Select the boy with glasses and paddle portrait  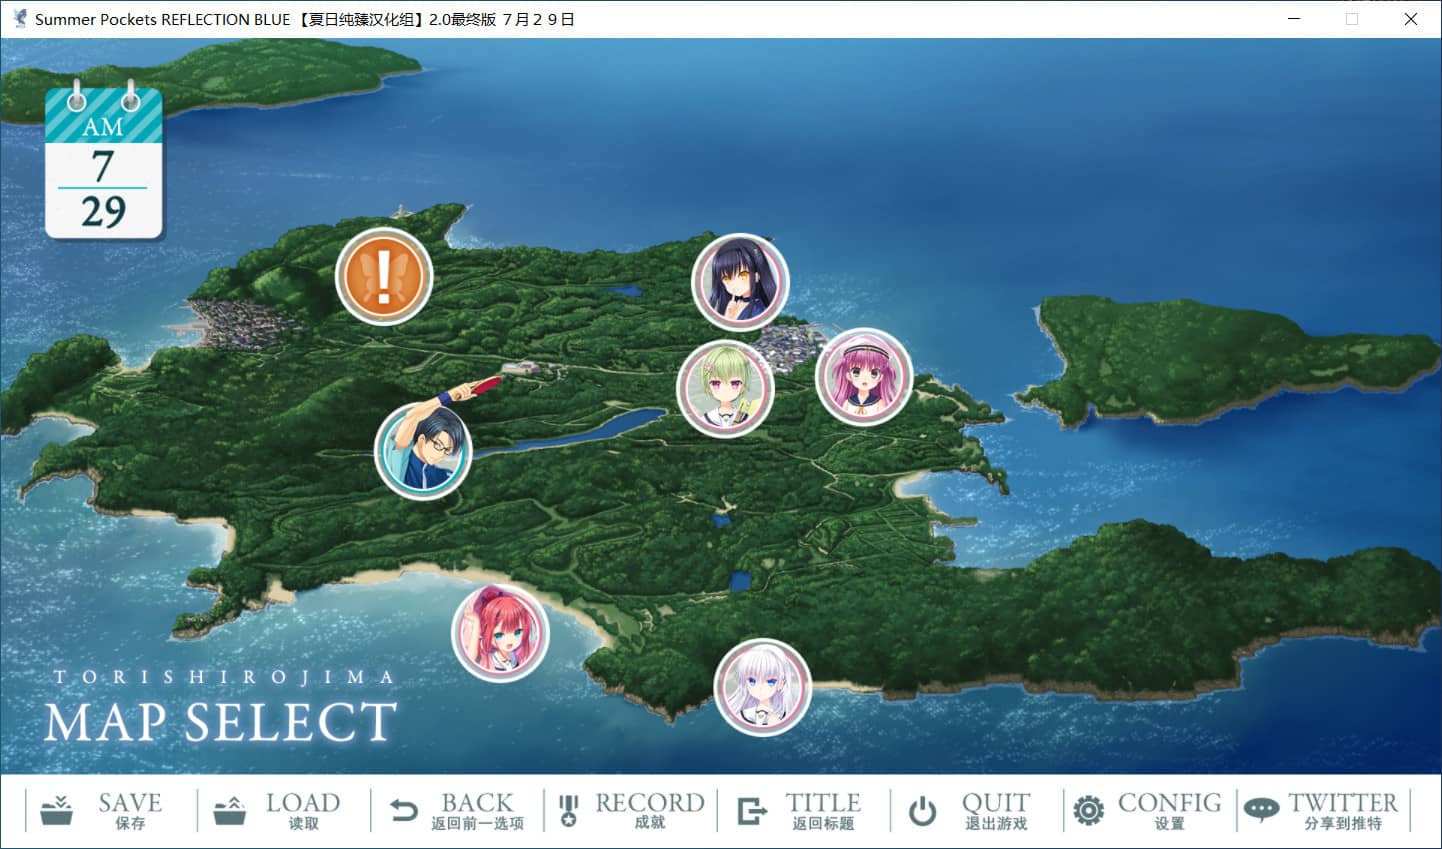point(423,450)
